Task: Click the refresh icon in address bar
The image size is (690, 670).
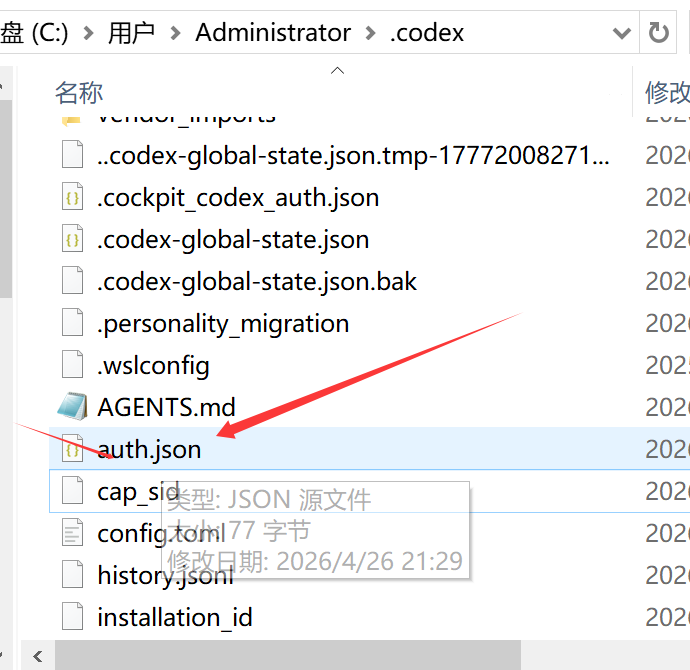Action: click(x=658, y=33)
